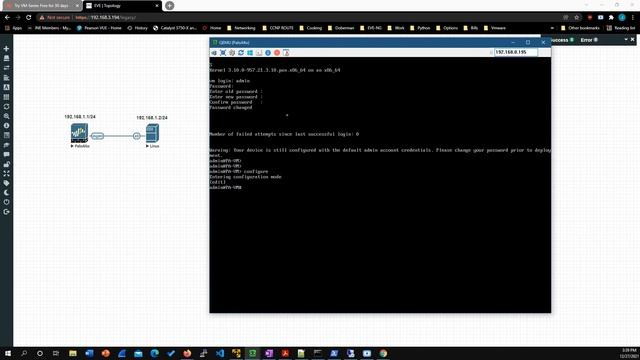640x360 pixels.
Task: Collapse the notifications panel arrow
Action: tap(626, 40)
